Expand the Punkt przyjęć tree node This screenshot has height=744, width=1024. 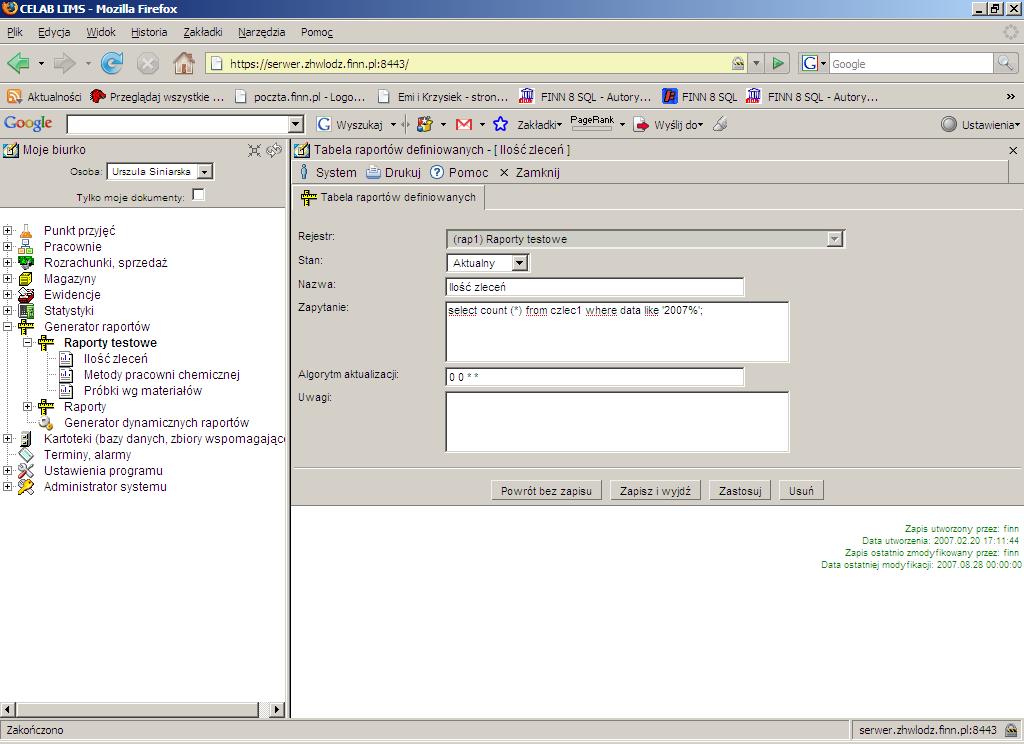(x=7, y=231)
